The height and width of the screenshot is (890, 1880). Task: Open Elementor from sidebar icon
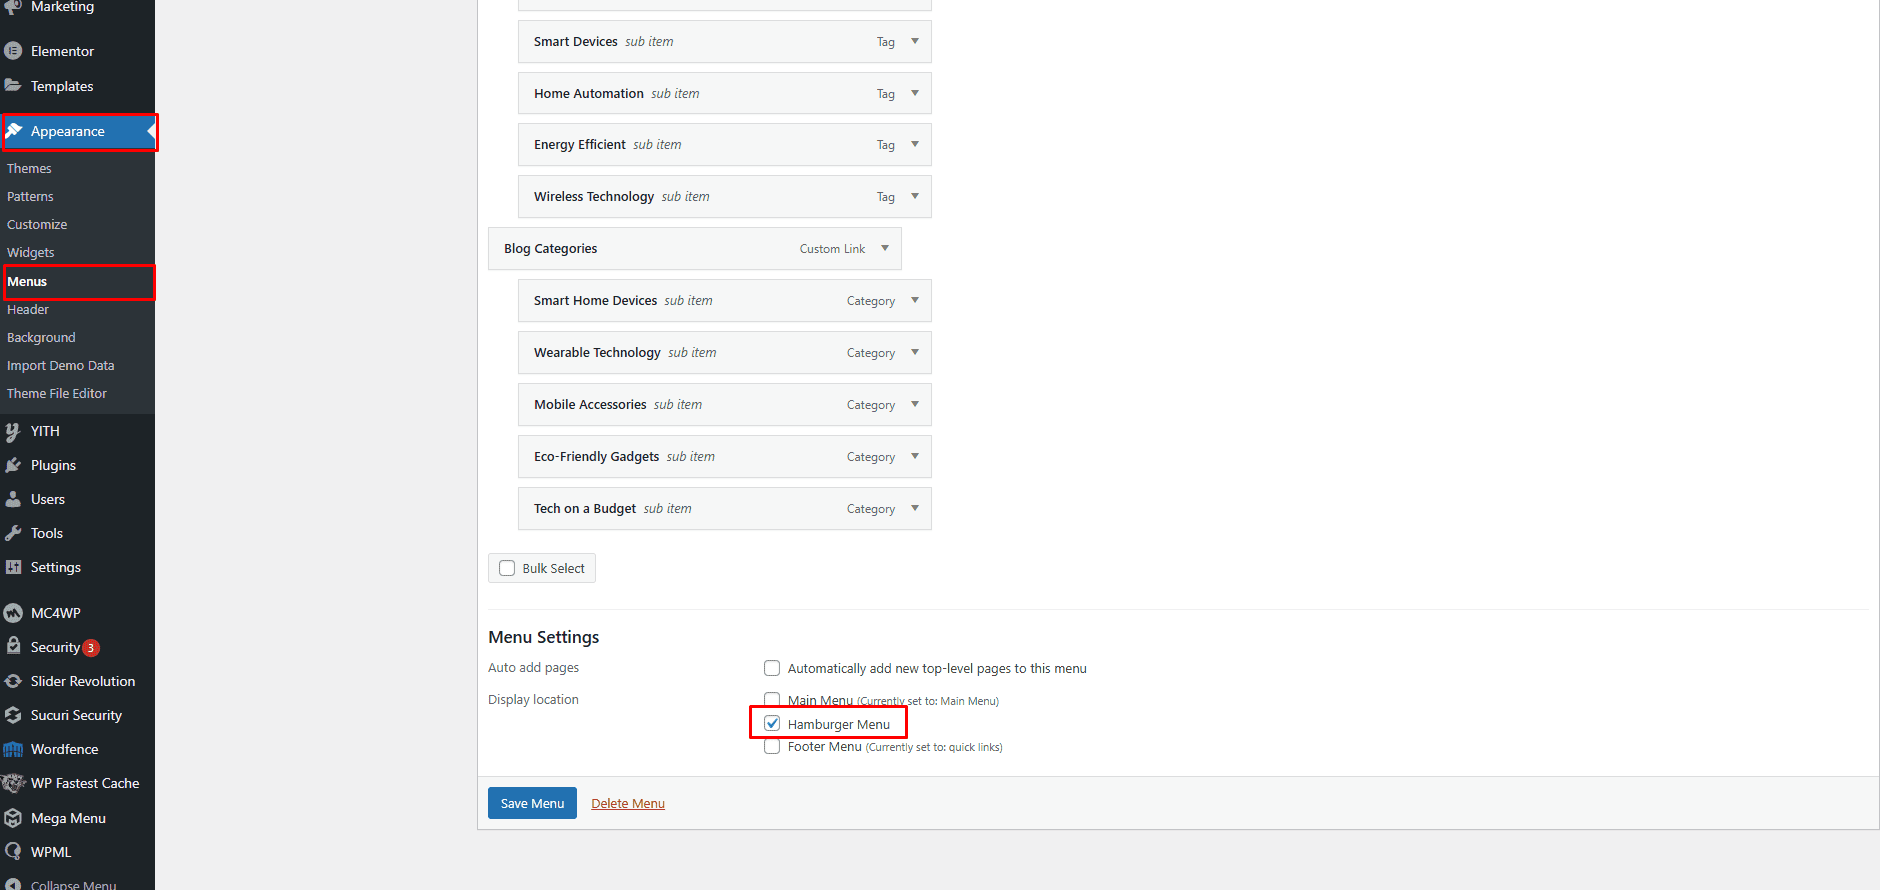tap(13, 51)
